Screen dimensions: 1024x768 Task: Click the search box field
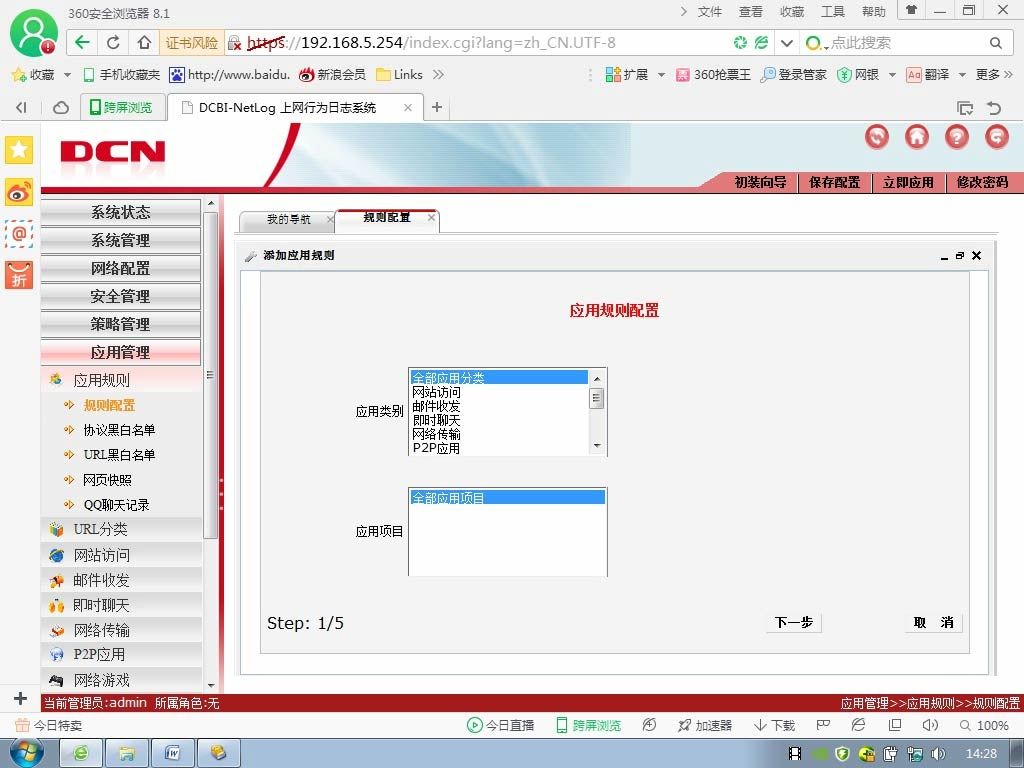[x=904, y=43]
